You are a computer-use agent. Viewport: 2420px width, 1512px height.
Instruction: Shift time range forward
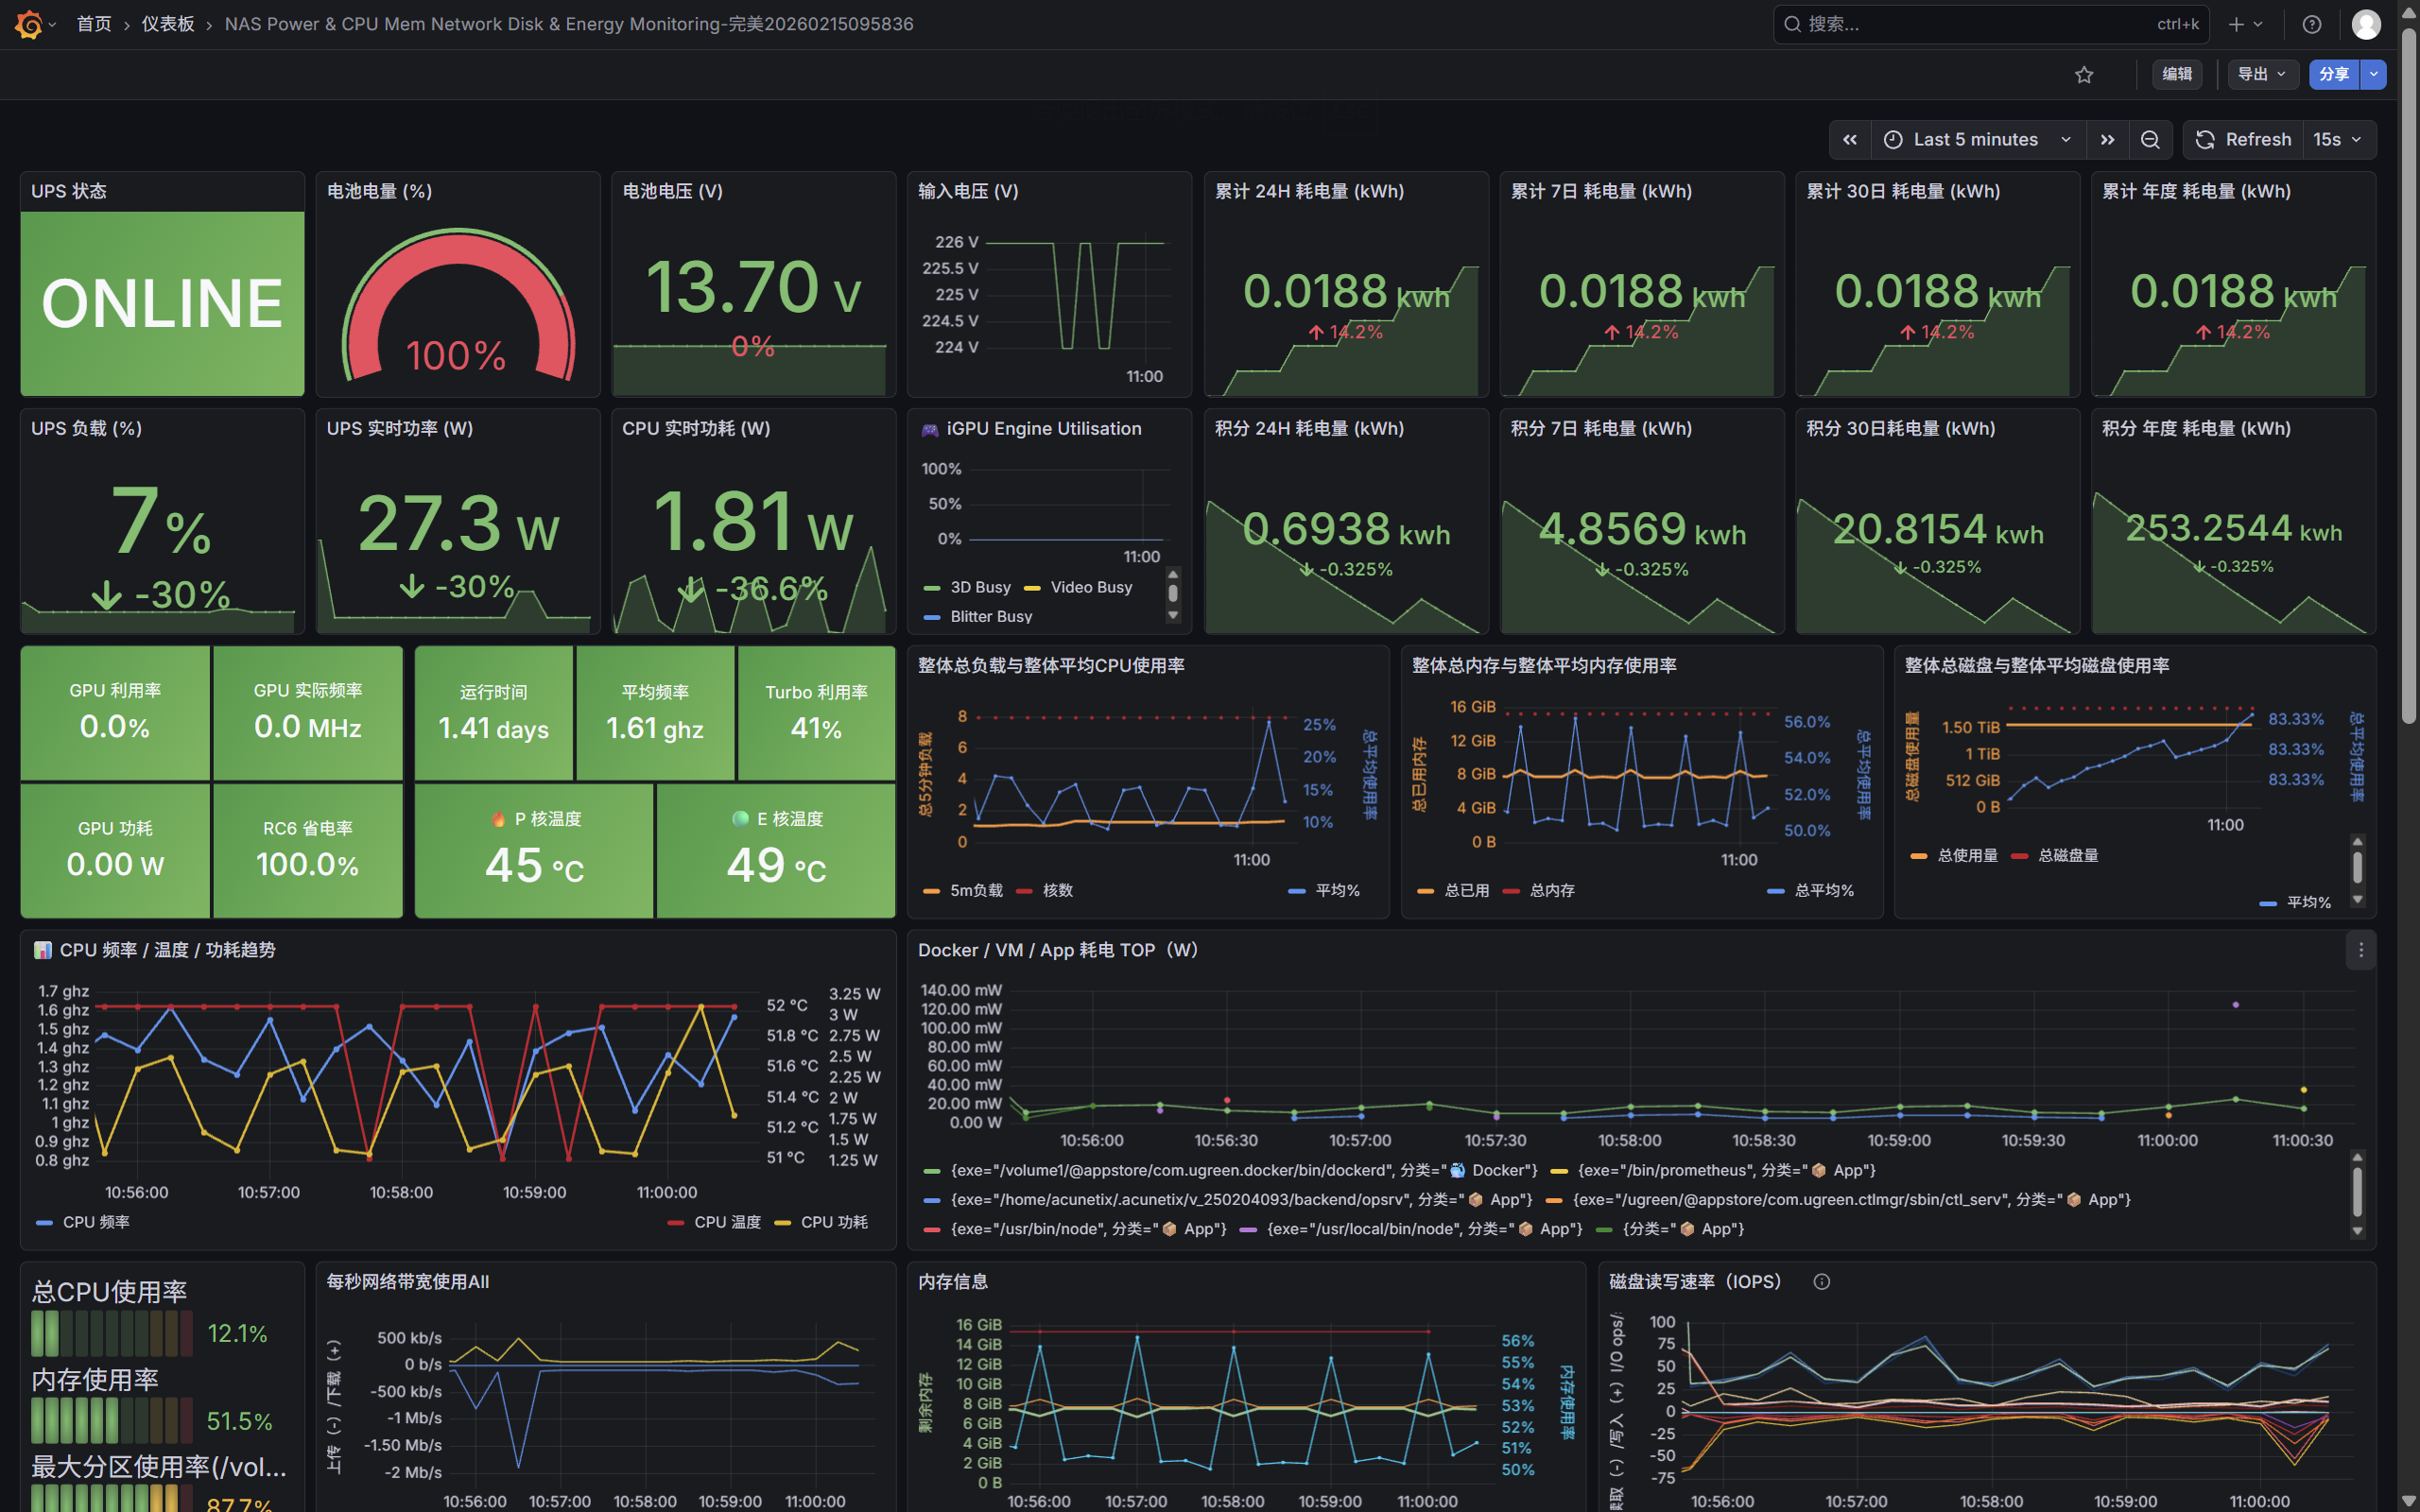2108,140
